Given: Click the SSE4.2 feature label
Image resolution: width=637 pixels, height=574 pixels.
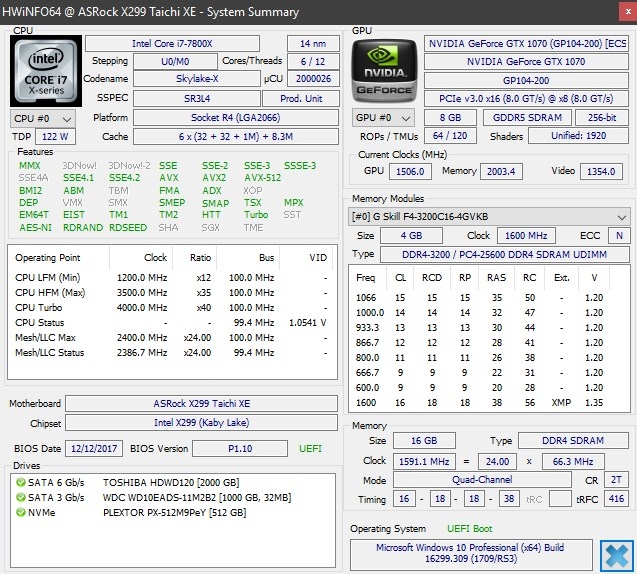Looking at the screenshot, I should [124, 178].
